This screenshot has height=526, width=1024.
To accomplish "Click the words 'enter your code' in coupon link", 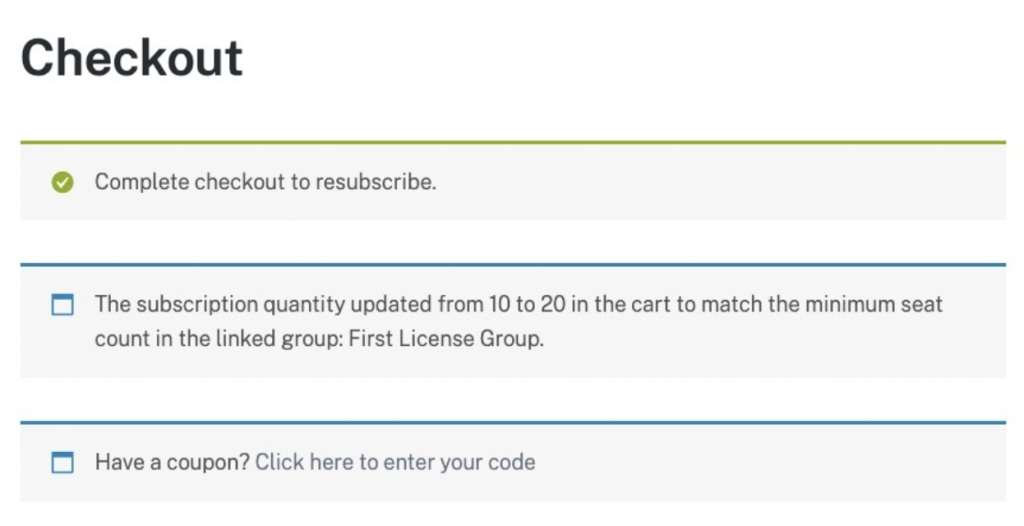I will click(x=459, y=462).
